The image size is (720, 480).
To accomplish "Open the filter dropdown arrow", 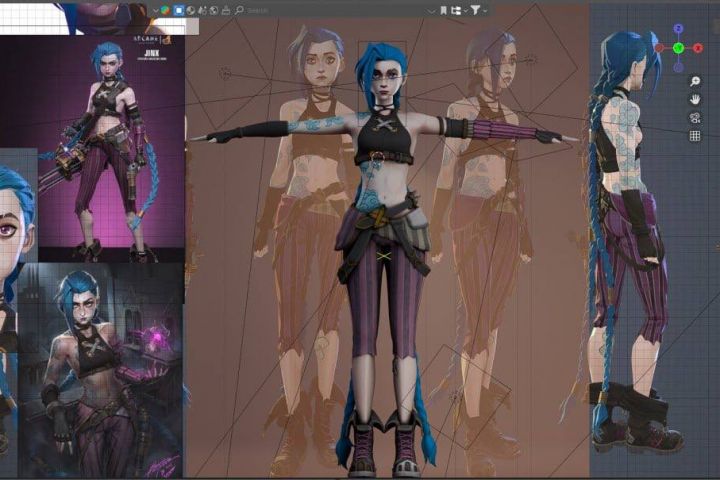I will click(x=485, y=11).
